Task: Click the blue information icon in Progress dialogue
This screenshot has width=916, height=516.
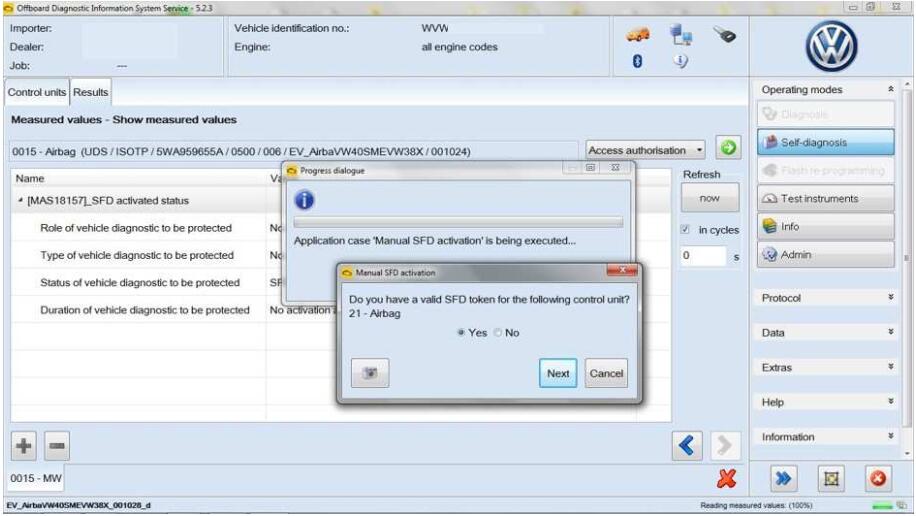Action: coord(304,200)
